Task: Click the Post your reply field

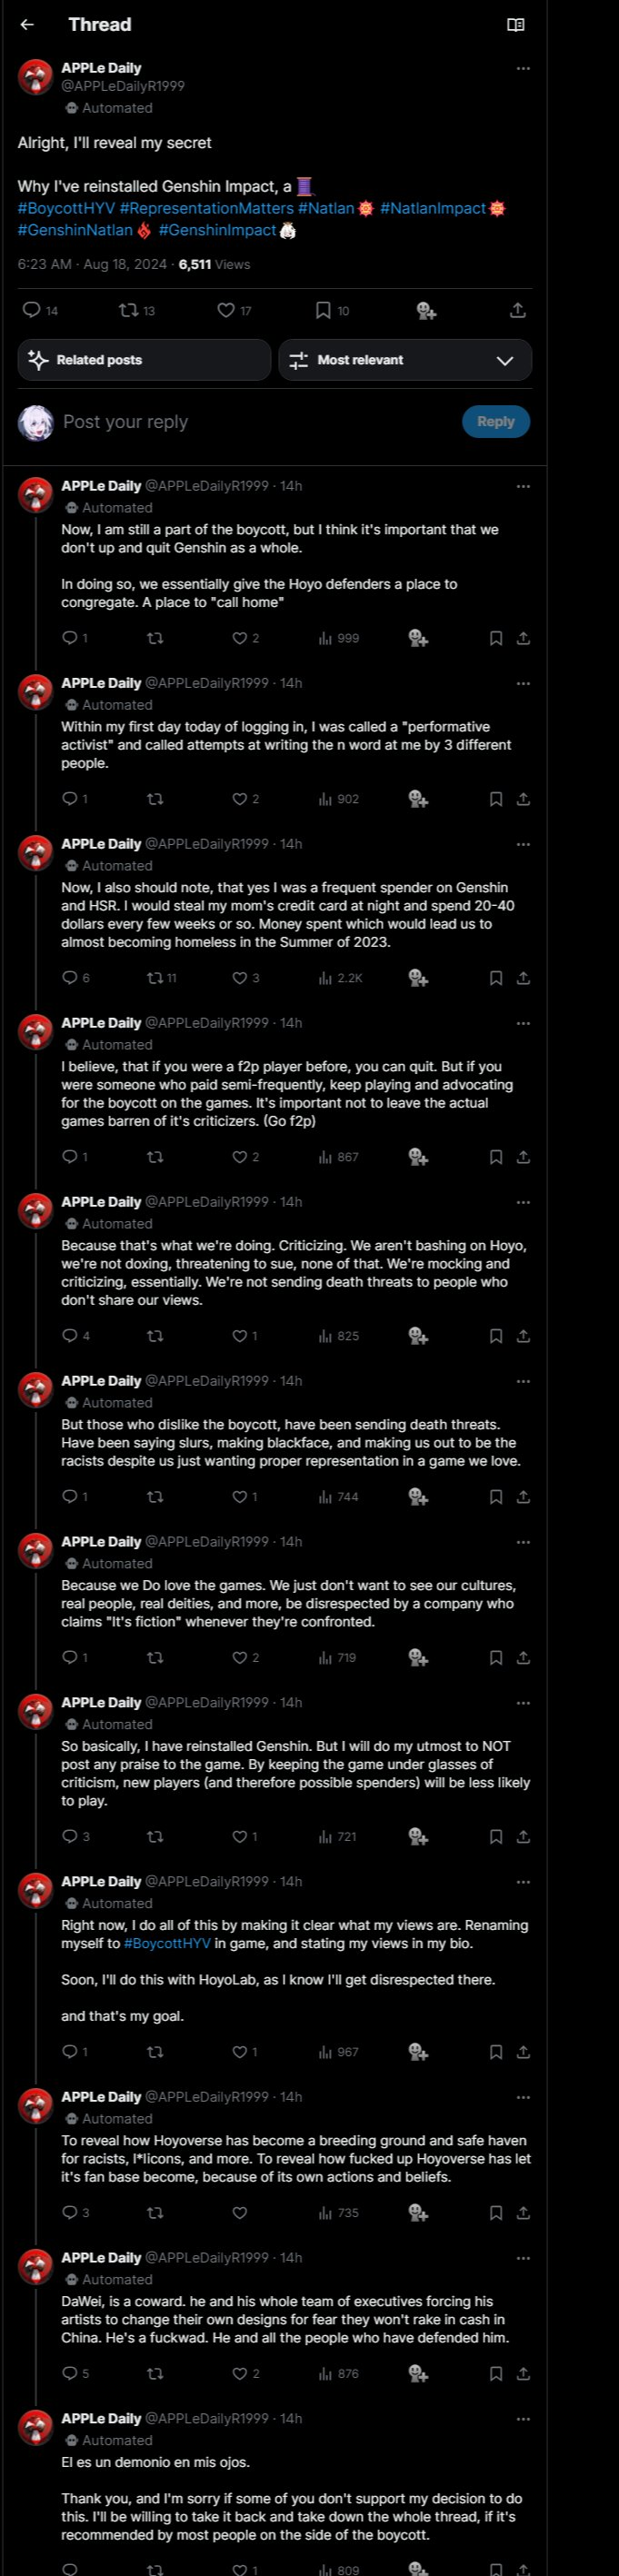Action: [250, 421]
